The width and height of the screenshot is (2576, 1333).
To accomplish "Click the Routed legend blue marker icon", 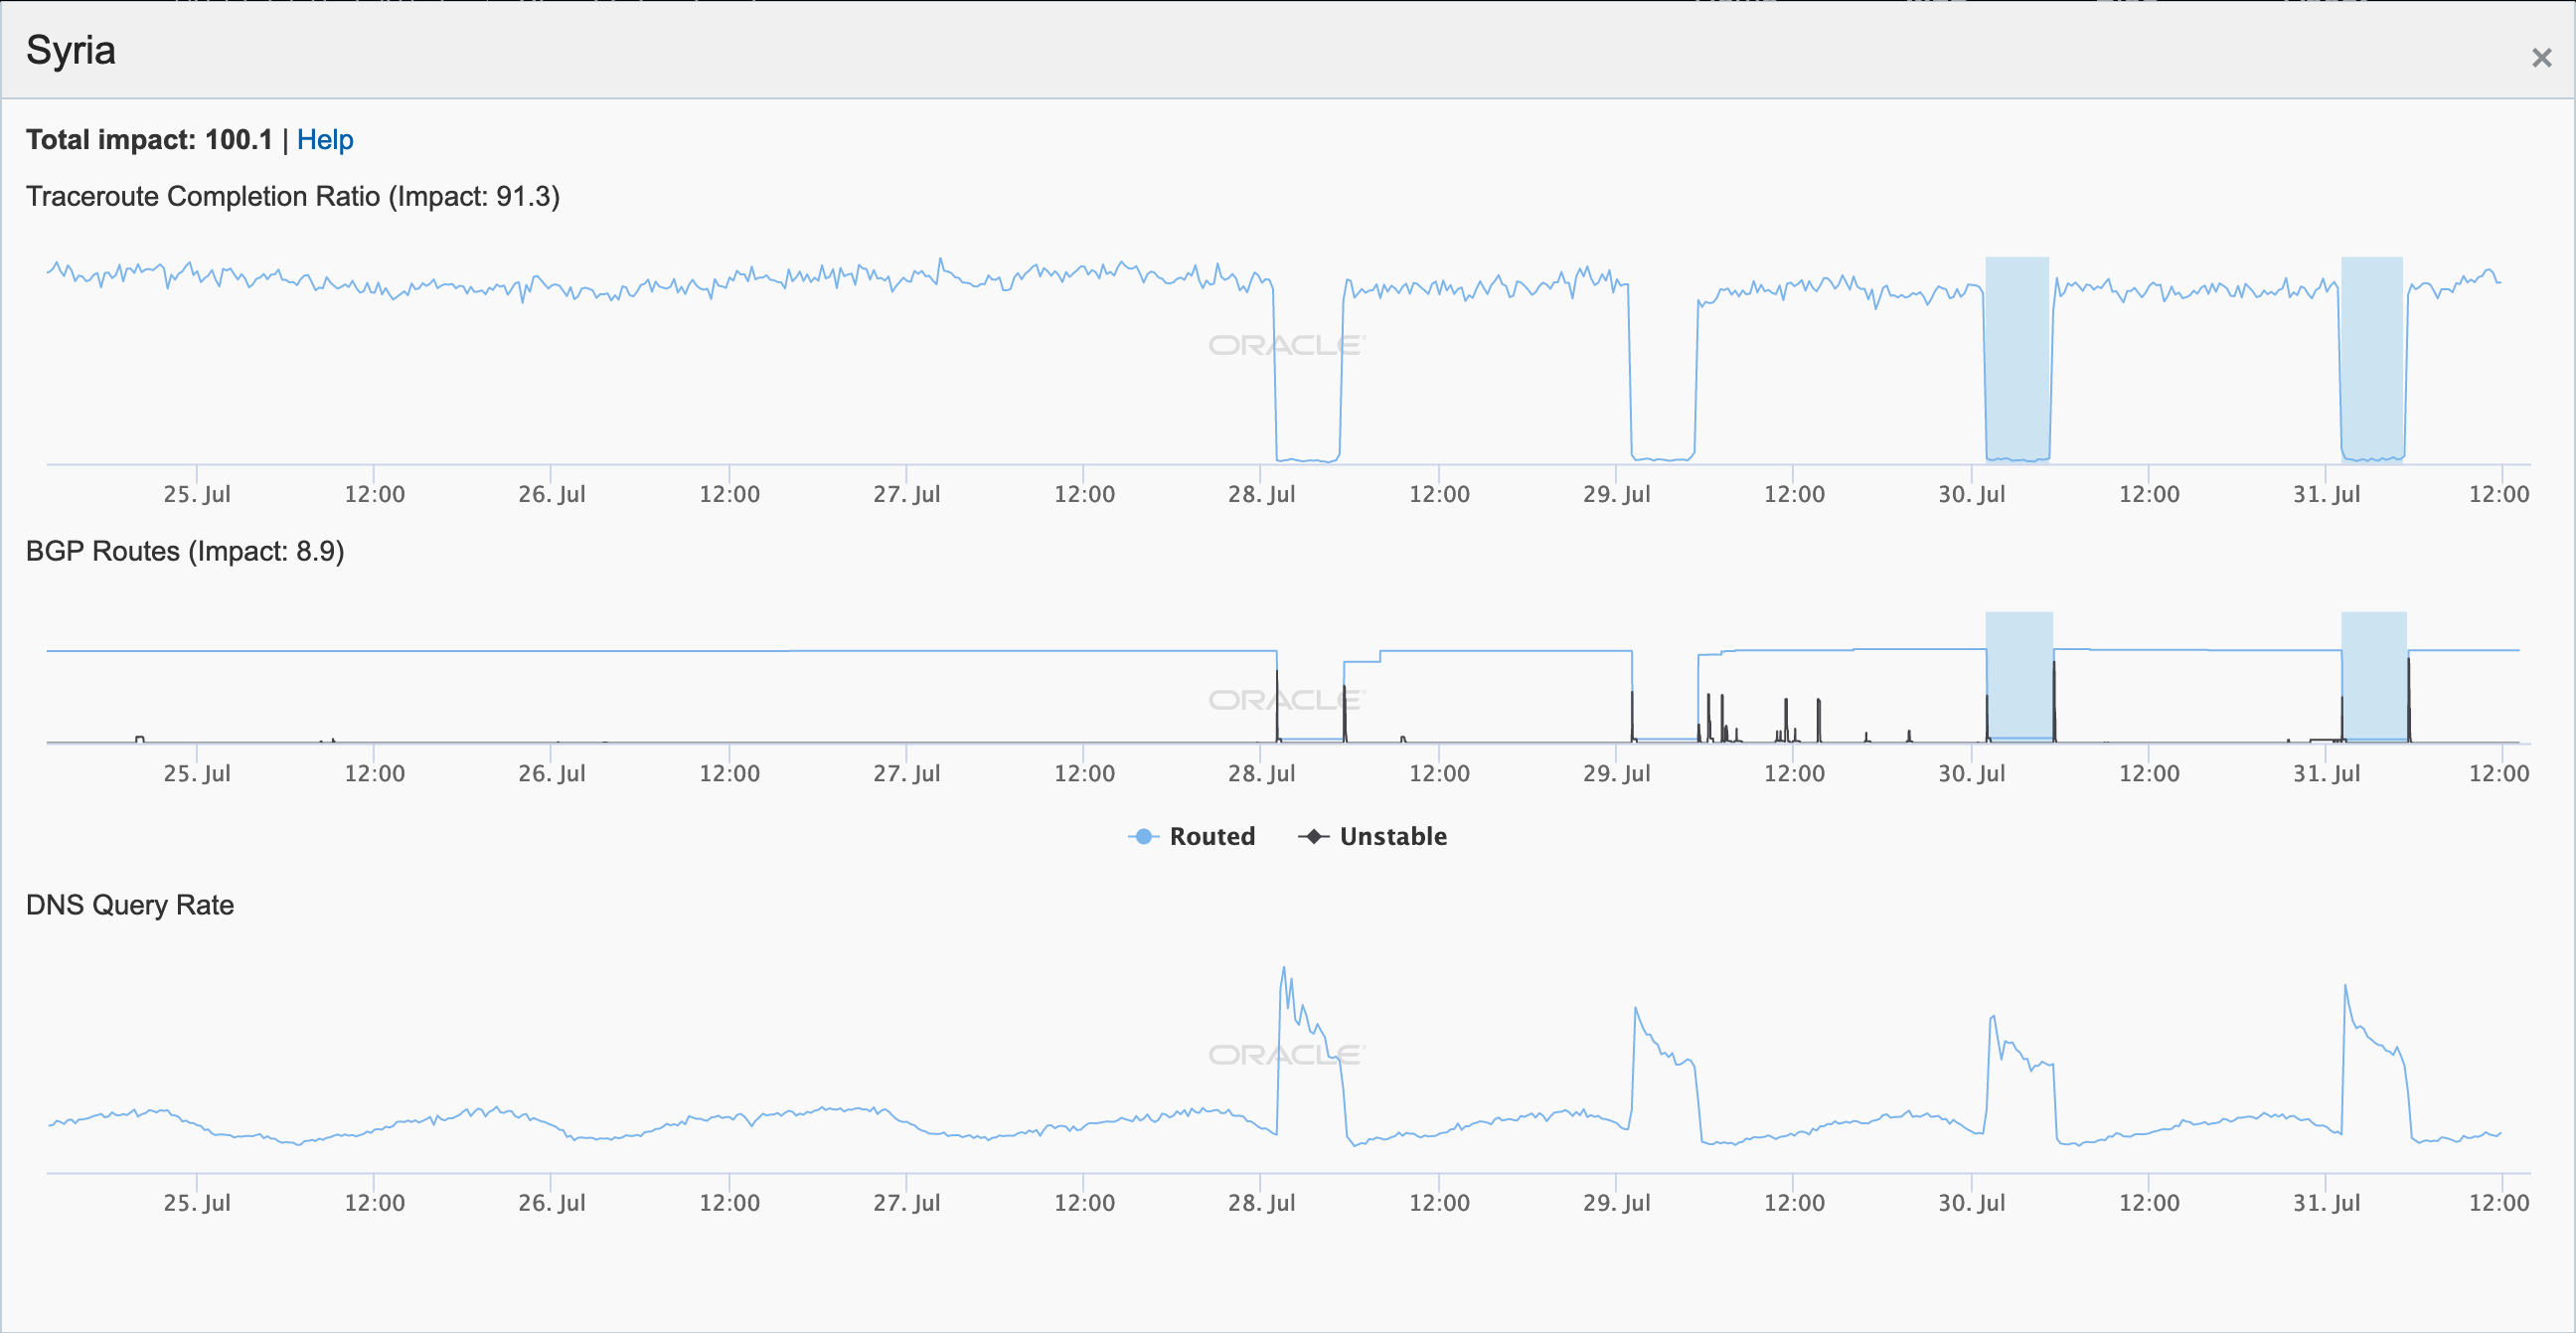I will 1143,836.
